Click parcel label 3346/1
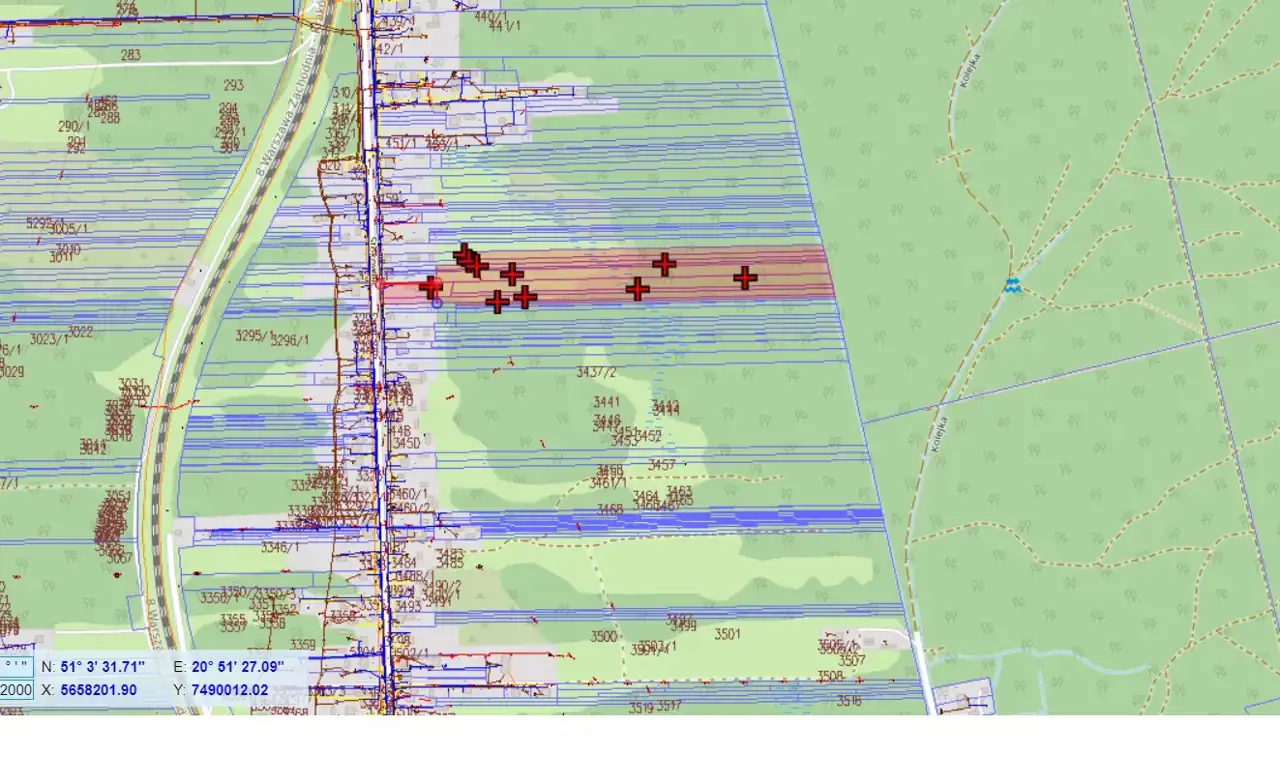 pos(279,547)
